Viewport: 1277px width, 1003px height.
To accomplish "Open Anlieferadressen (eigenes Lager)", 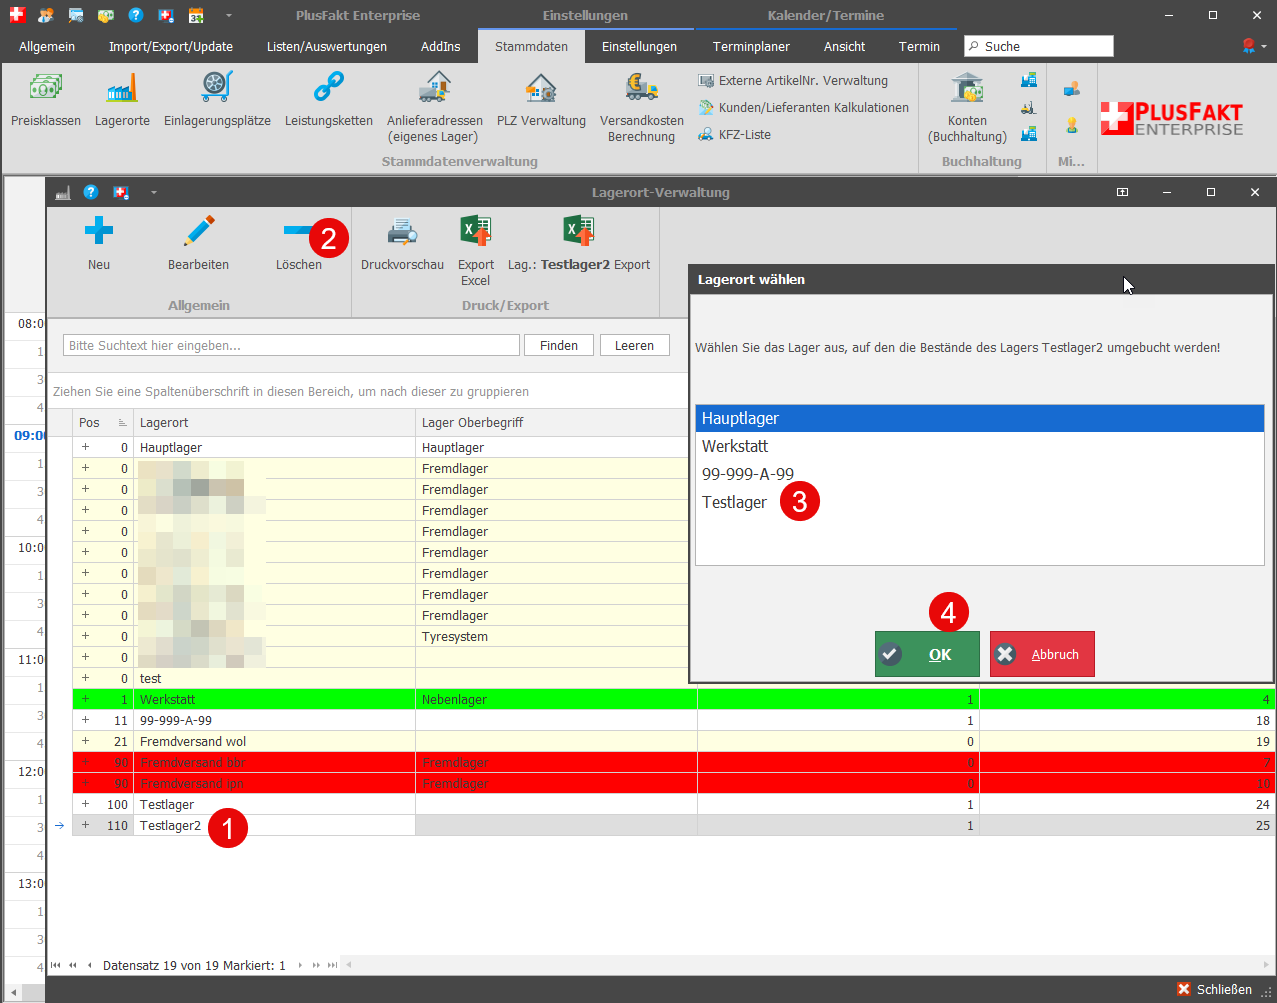I will 434,108.
